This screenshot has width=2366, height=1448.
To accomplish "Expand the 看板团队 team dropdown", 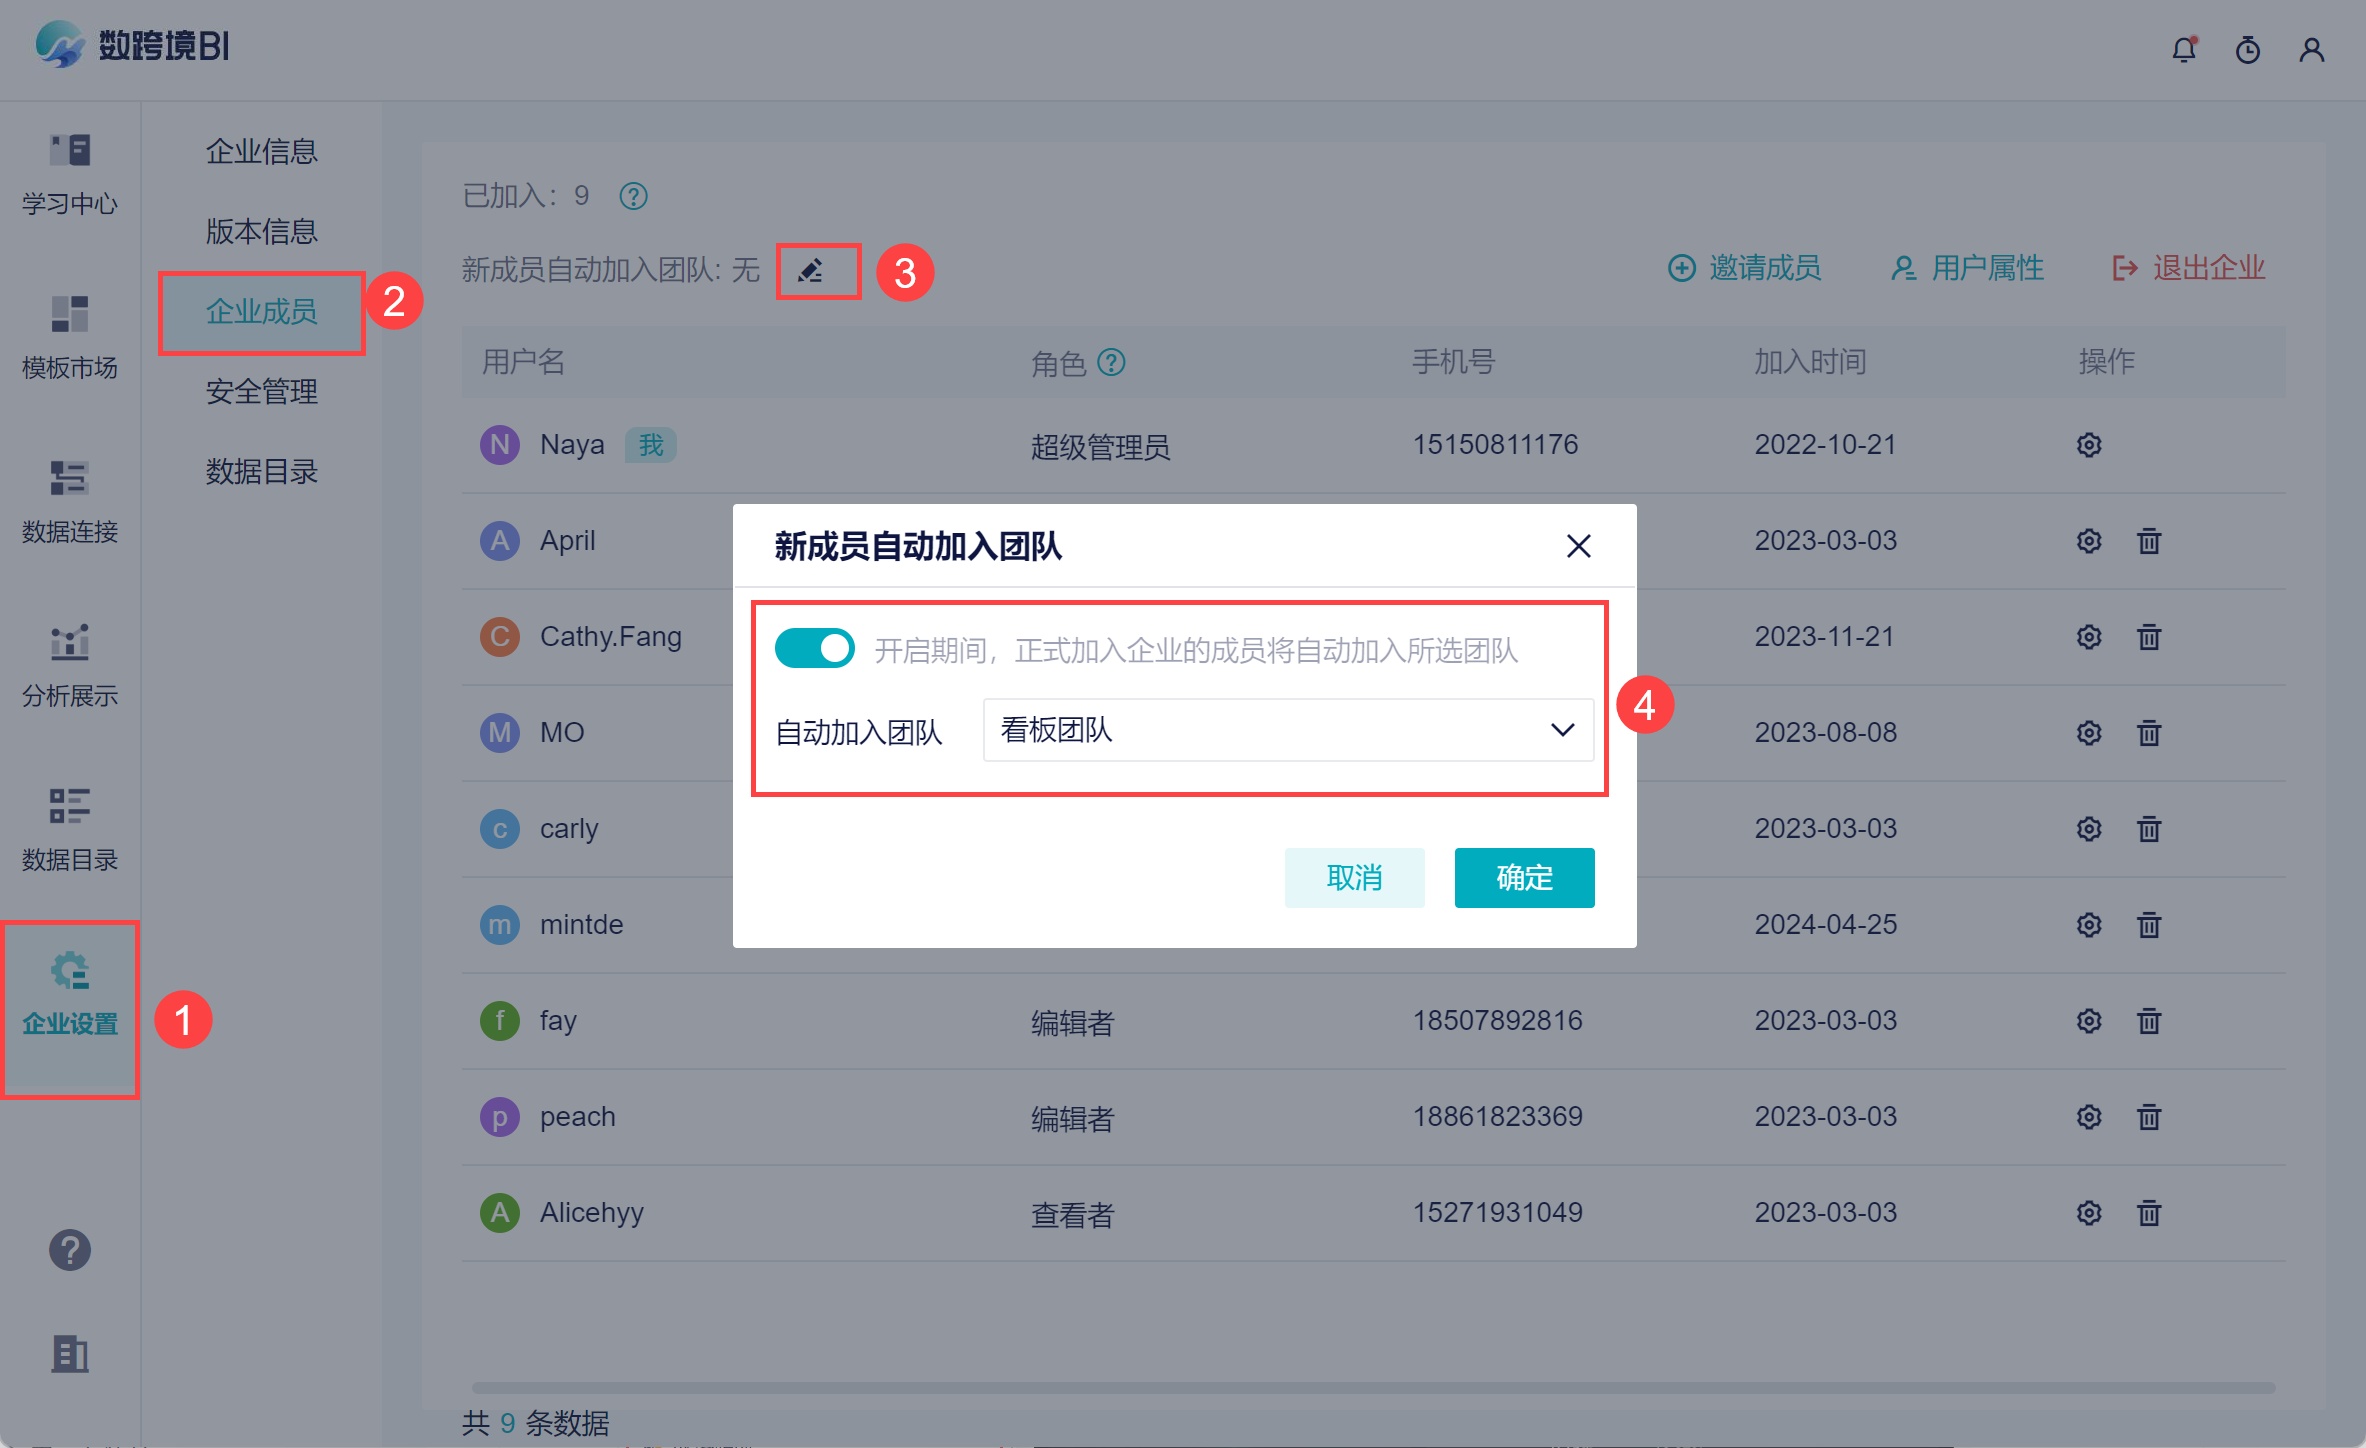I will click(1287, 731).
